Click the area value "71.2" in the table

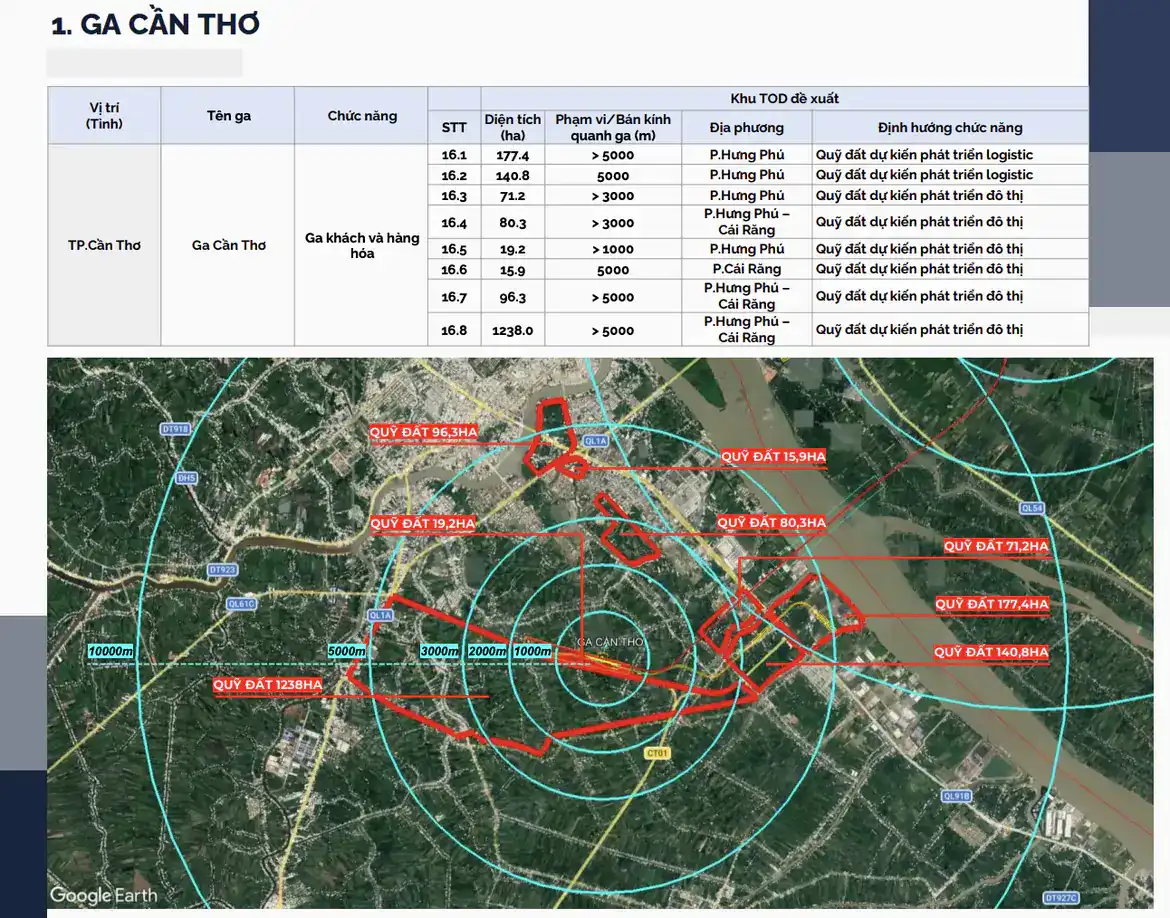513,196
